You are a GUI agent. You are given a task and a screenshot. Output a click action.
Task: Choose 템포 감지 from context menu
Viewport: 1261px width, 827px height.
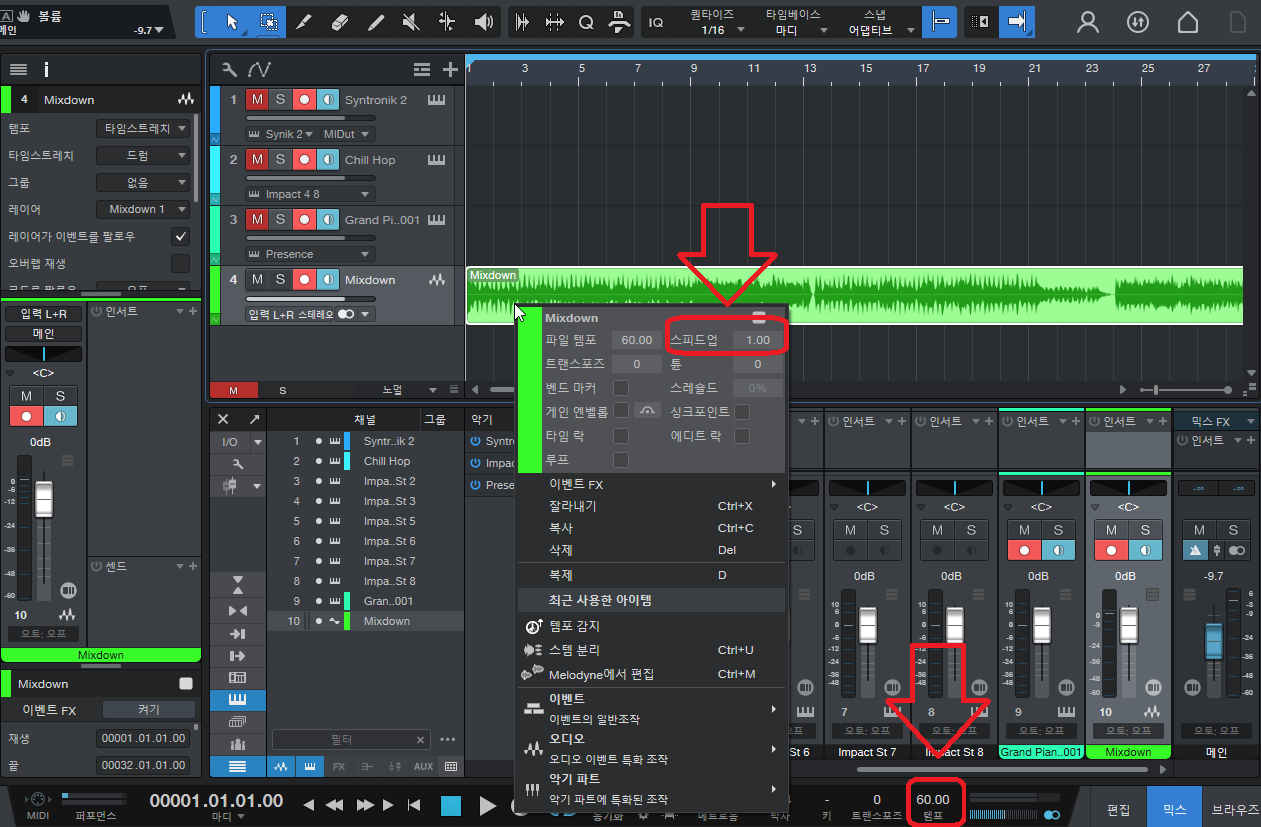(574, 626)
